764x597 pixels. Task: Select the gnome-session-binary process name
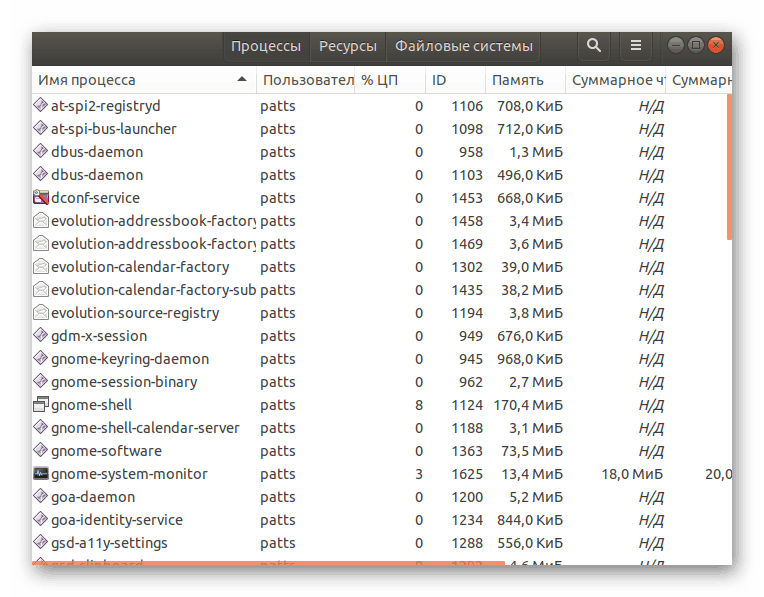(x=124, y=382)
